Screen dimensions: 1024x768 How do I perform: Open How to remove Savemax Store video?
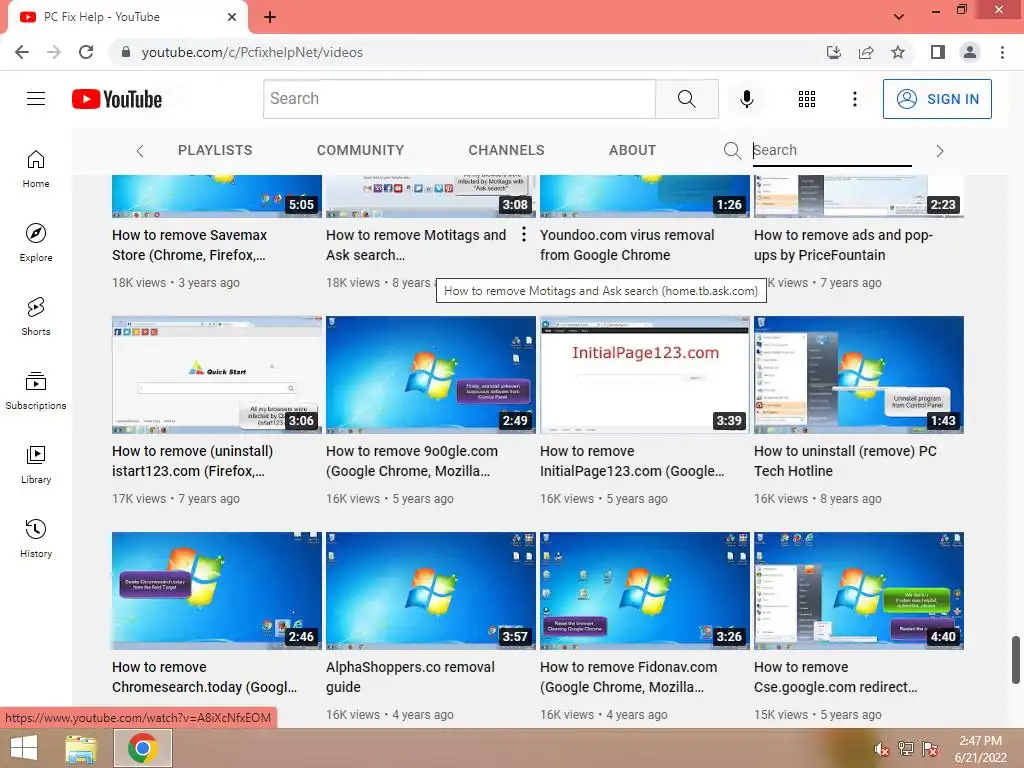[189, 245]
